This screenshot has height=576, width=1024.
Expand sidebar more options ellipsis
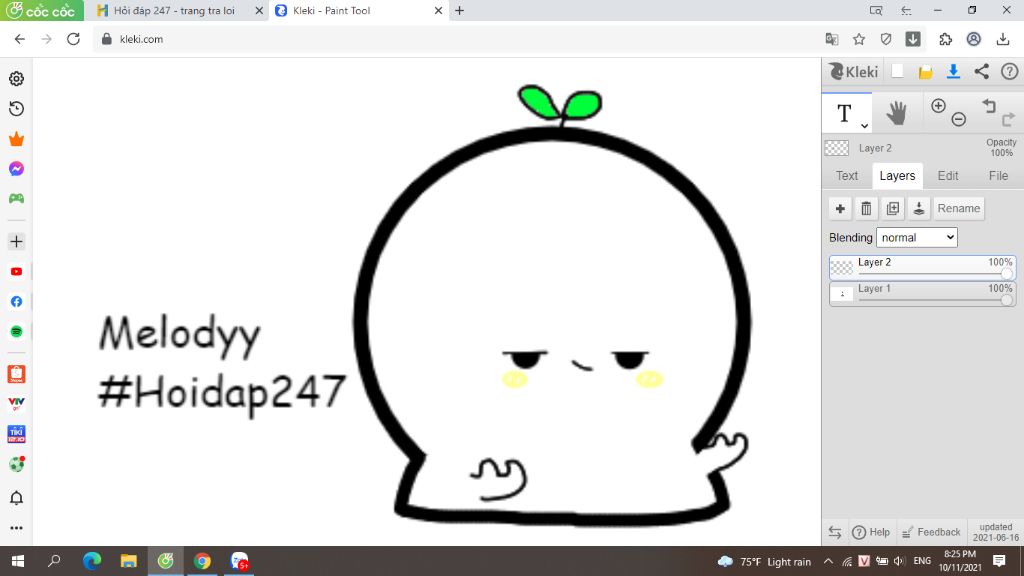coord(16,528)
